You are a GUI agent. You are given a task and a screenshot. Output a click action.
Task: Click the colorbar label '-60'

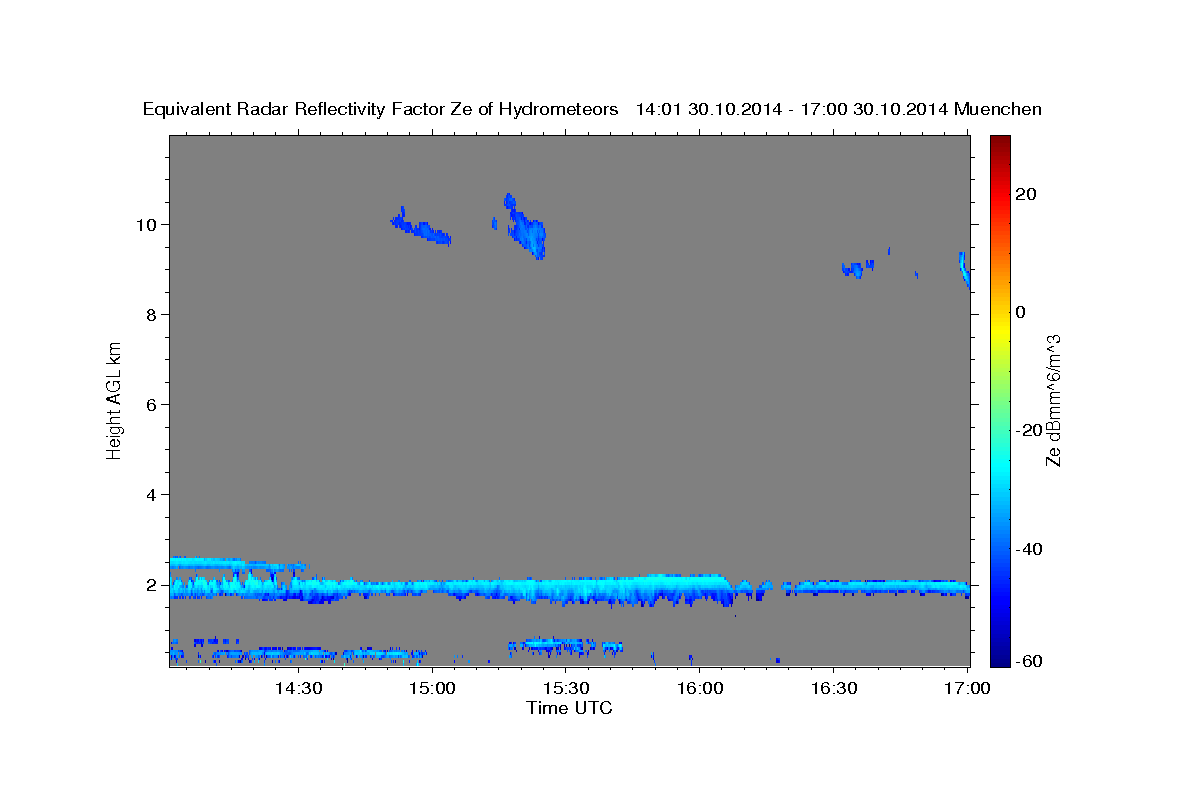click(x=1030, y=661)
